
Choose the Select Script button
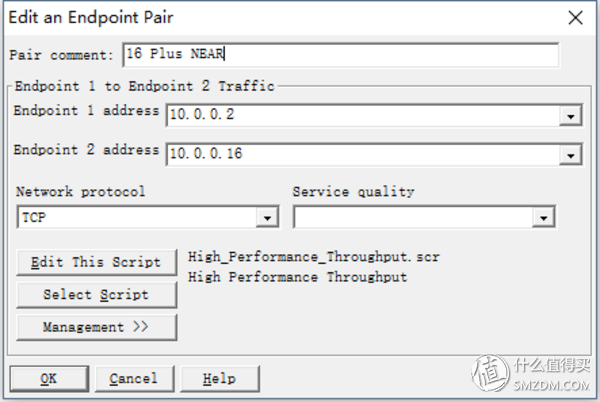pos(96,295)
